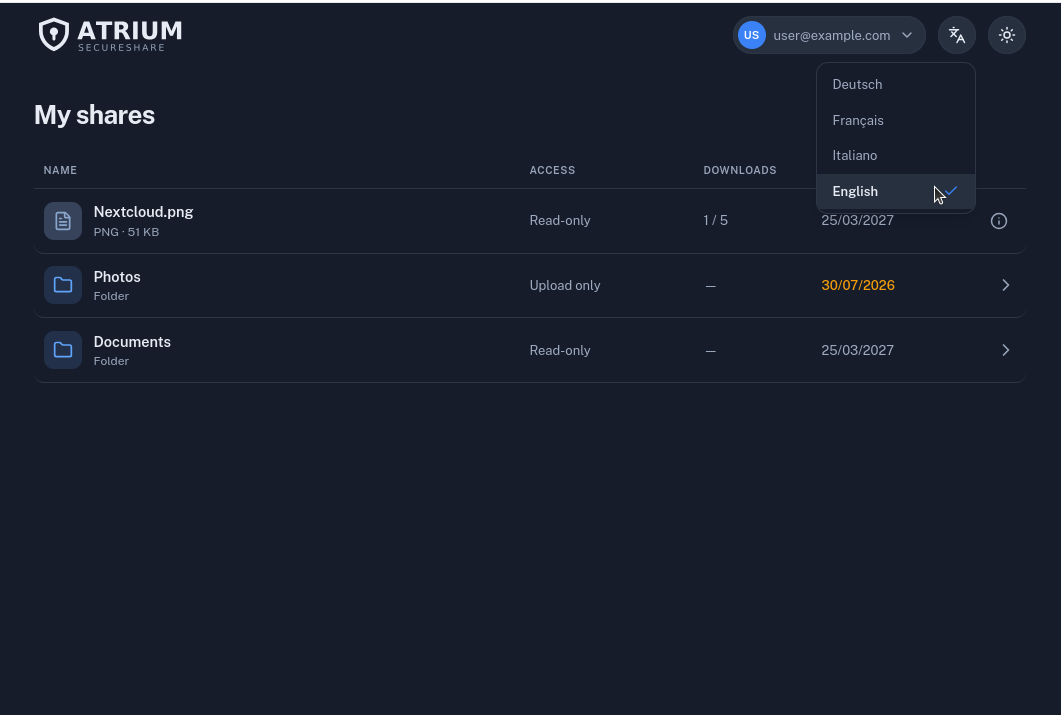1061x715 pixels.
Task: Click the ACCESS column header
Action: [552, 170]
